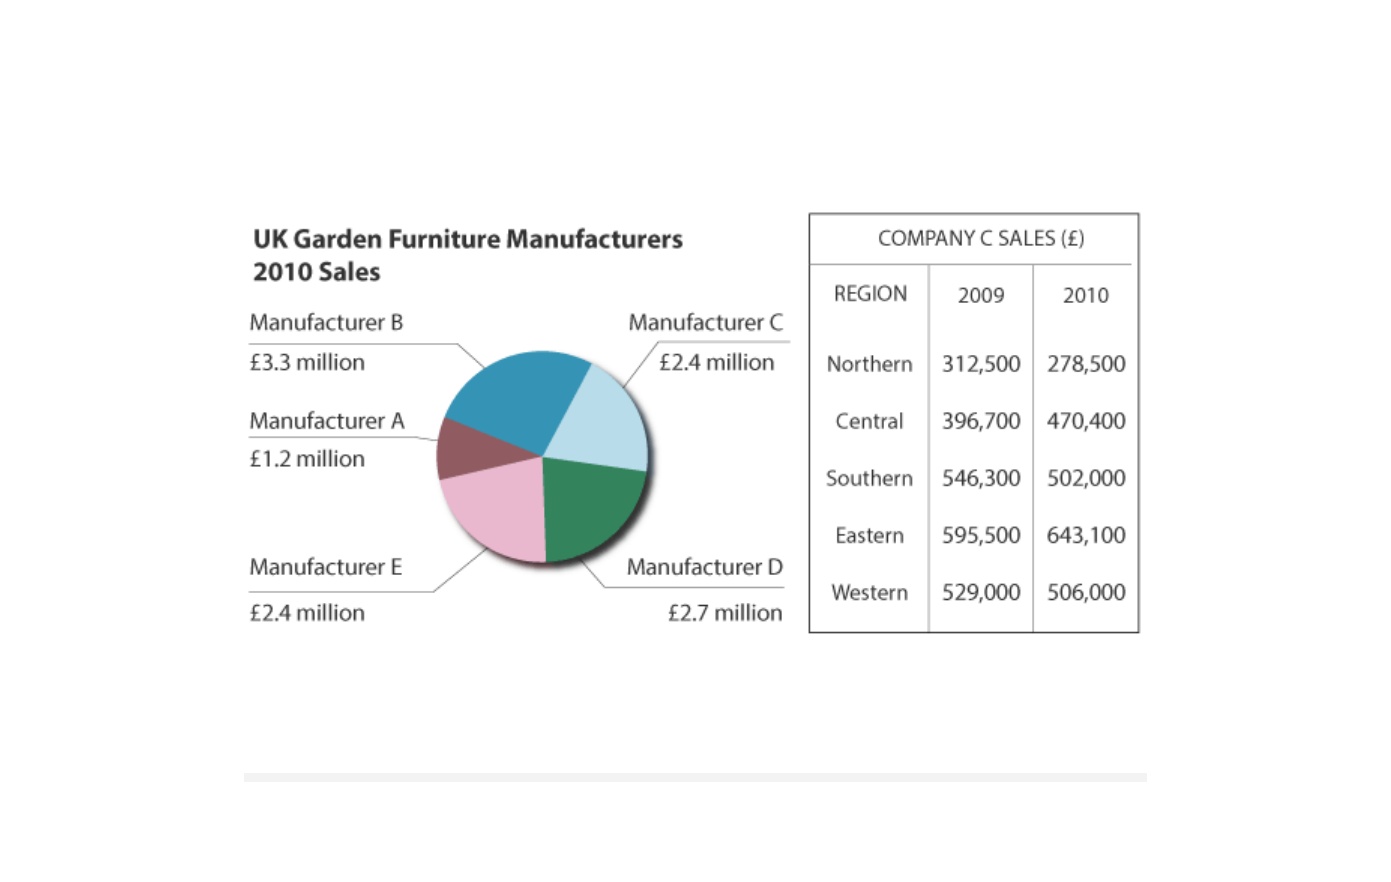This screenshot has width=1391, height=882.
Task: Click the '2010' column header in table
Action: 1086,295
